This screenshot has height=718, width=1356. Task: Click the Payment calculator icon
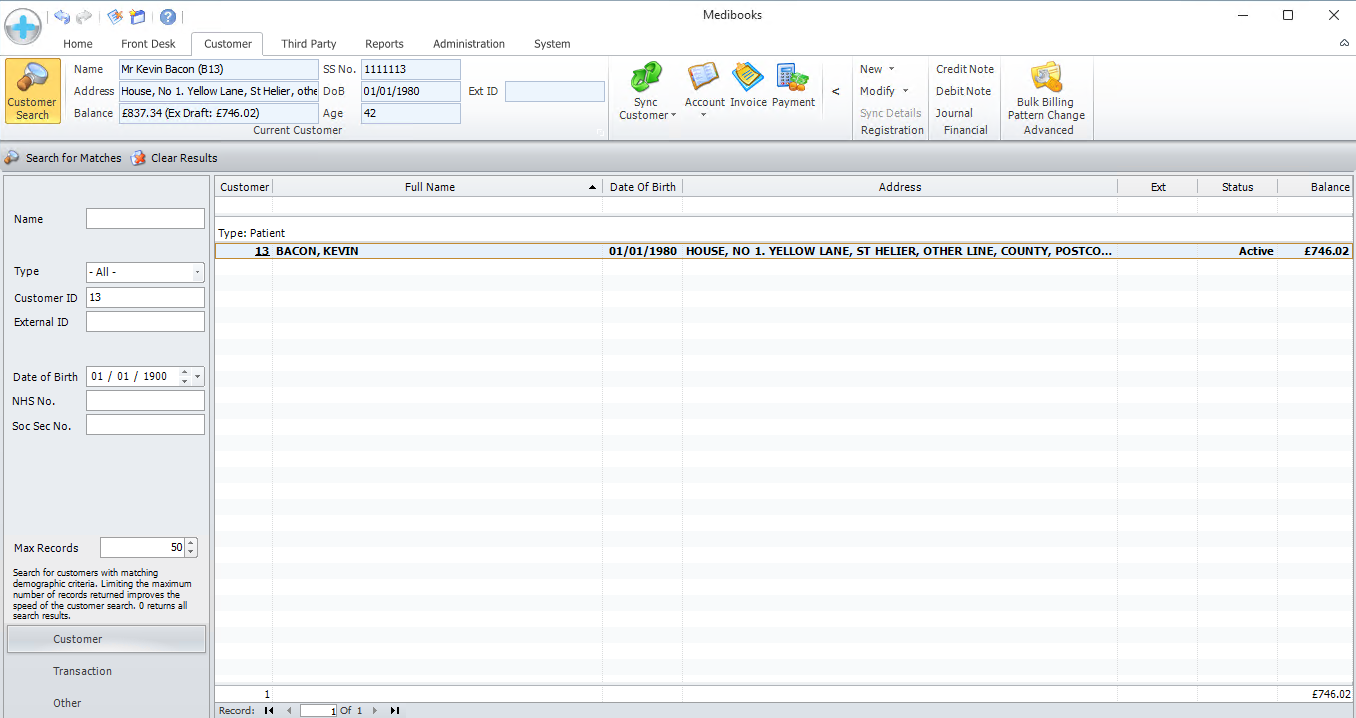(x=793, y=78)
